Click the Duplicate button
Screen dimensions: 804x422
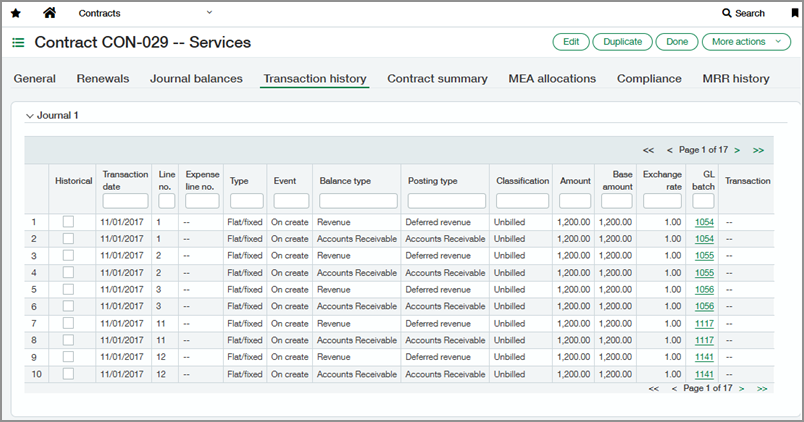point(623,42)
